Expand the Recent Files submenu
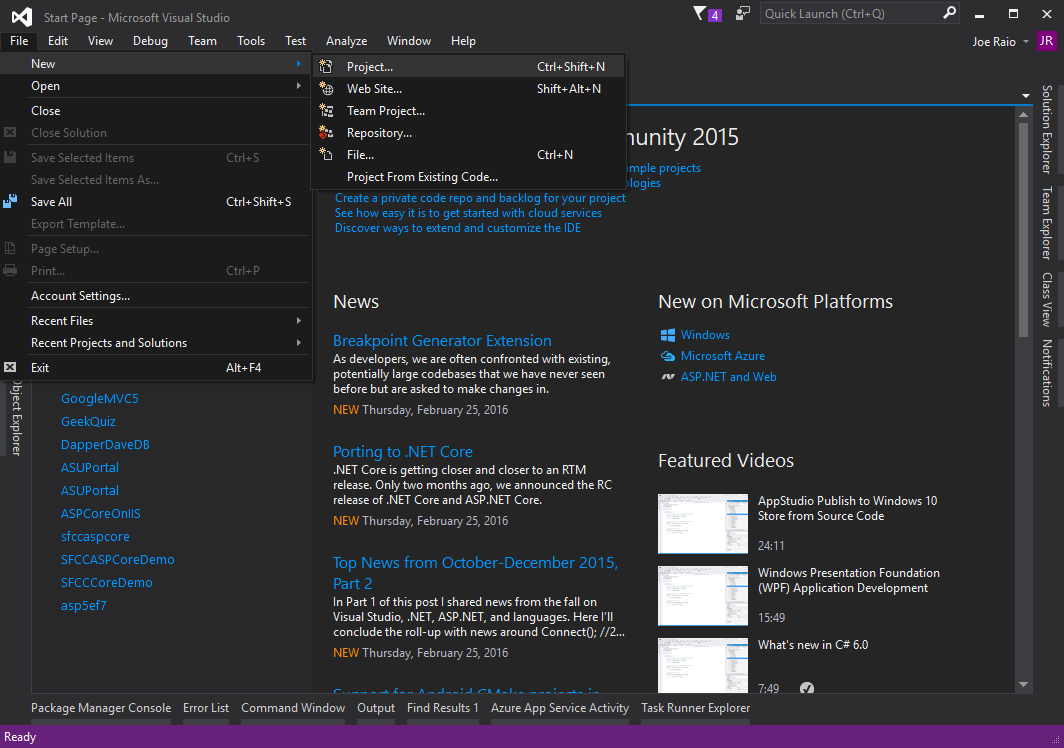 click(x=299, y=320)
